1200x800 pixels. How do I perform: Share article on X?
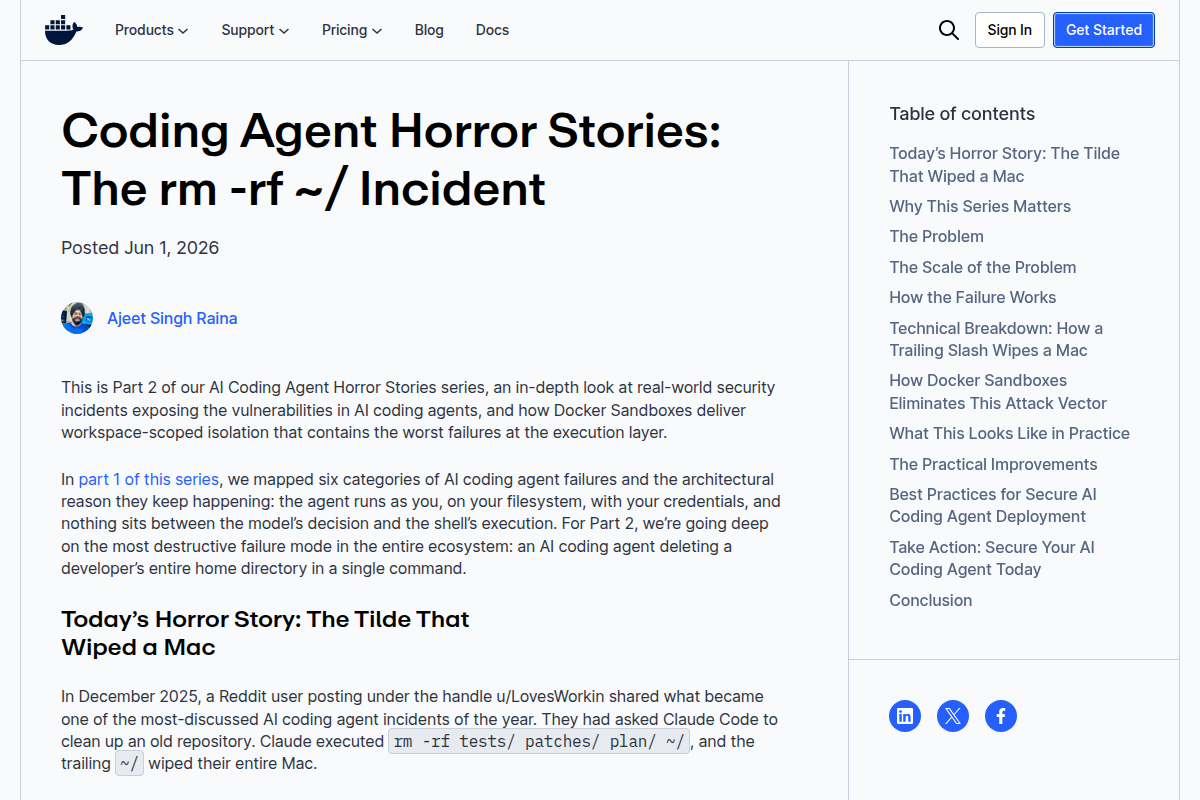point(953,716)
